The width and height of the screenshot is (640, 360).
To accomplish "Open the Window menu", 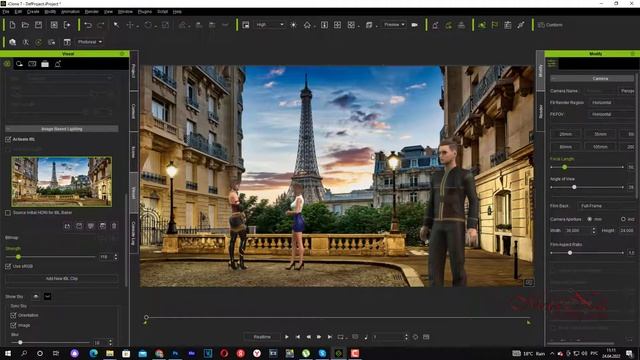I will (125, 12).
